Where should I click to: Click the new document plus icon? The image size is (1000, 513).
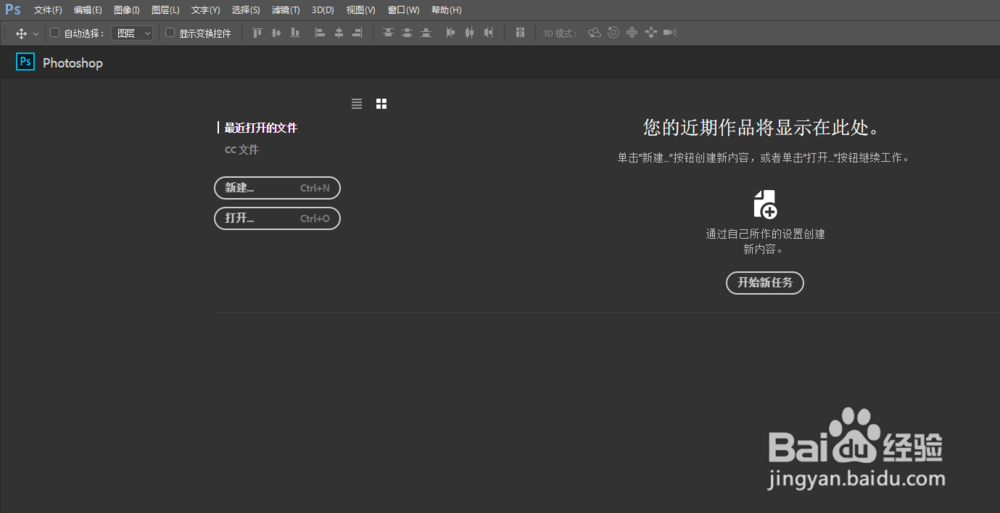point(765,204)
